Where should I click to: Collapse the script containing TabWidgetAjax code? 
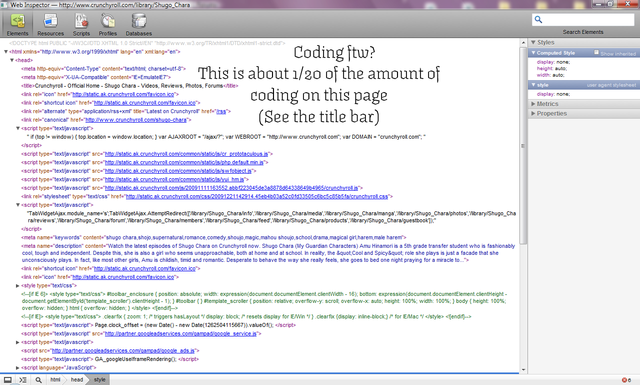click(x=18, y=205)
